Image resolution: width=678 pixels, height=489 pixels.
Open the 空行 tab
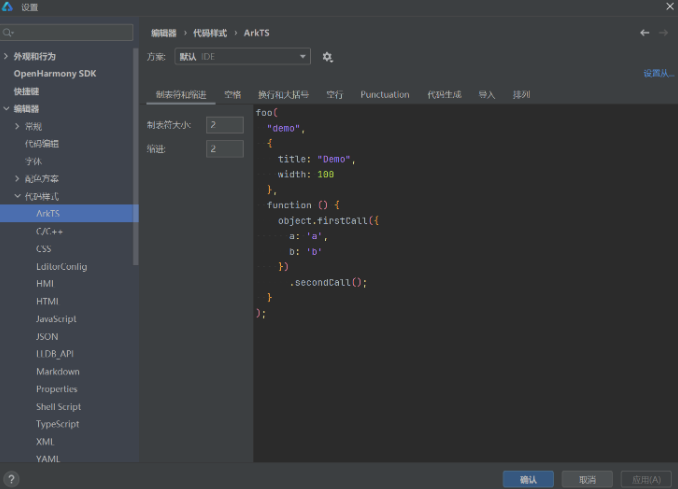click(334, 95)
